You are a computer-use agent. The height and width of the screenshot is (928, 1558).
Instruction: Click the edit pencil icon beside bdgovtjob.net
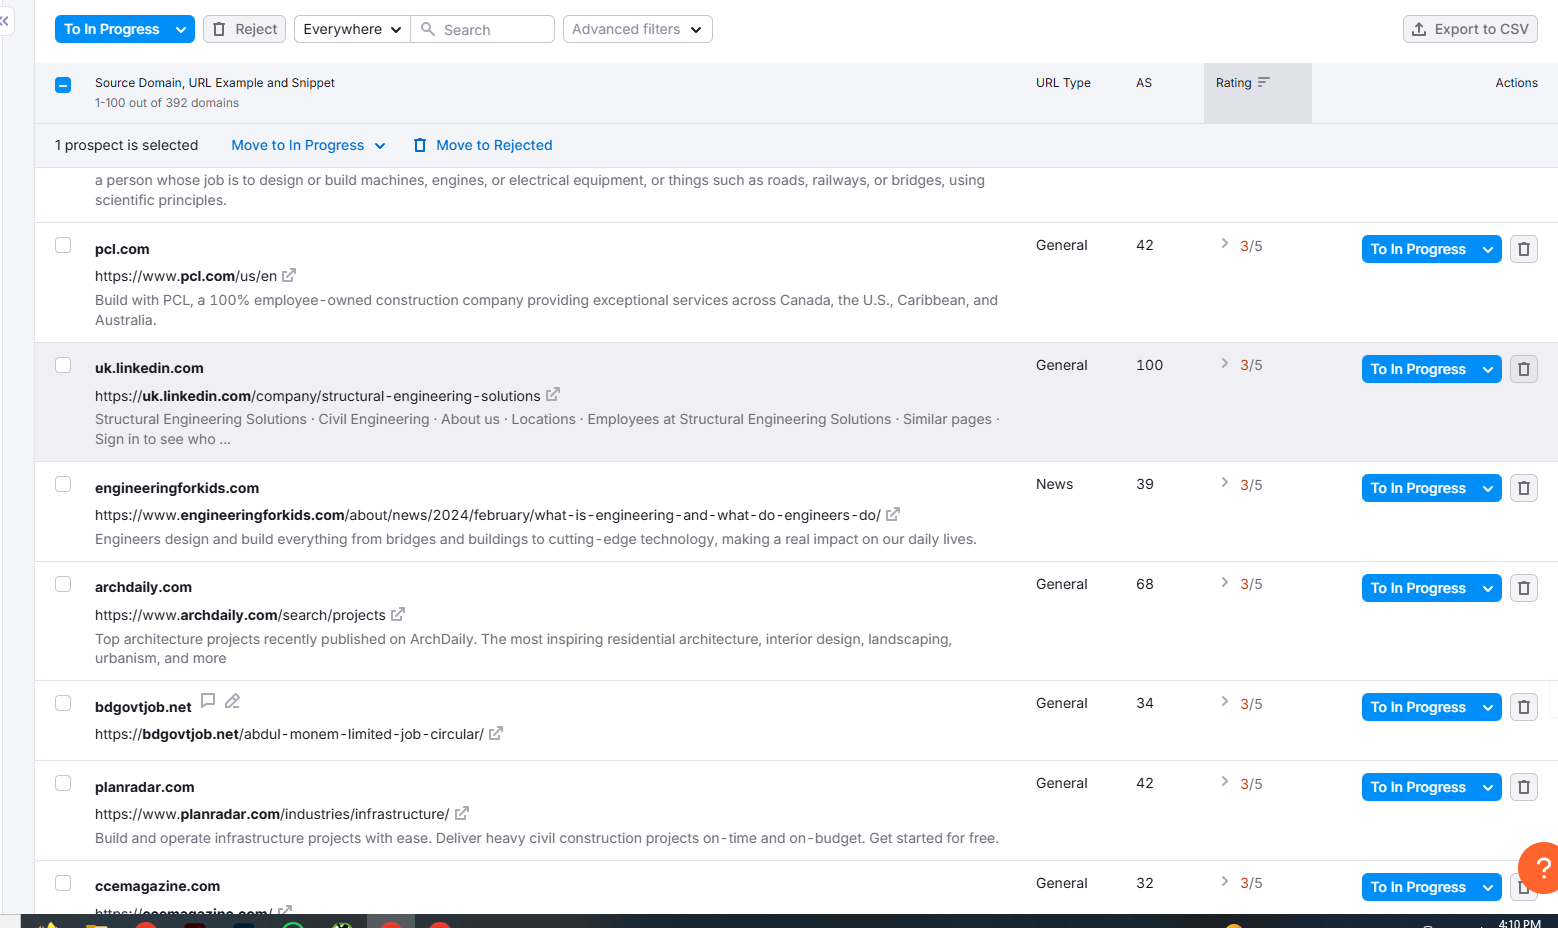[232, 701]
